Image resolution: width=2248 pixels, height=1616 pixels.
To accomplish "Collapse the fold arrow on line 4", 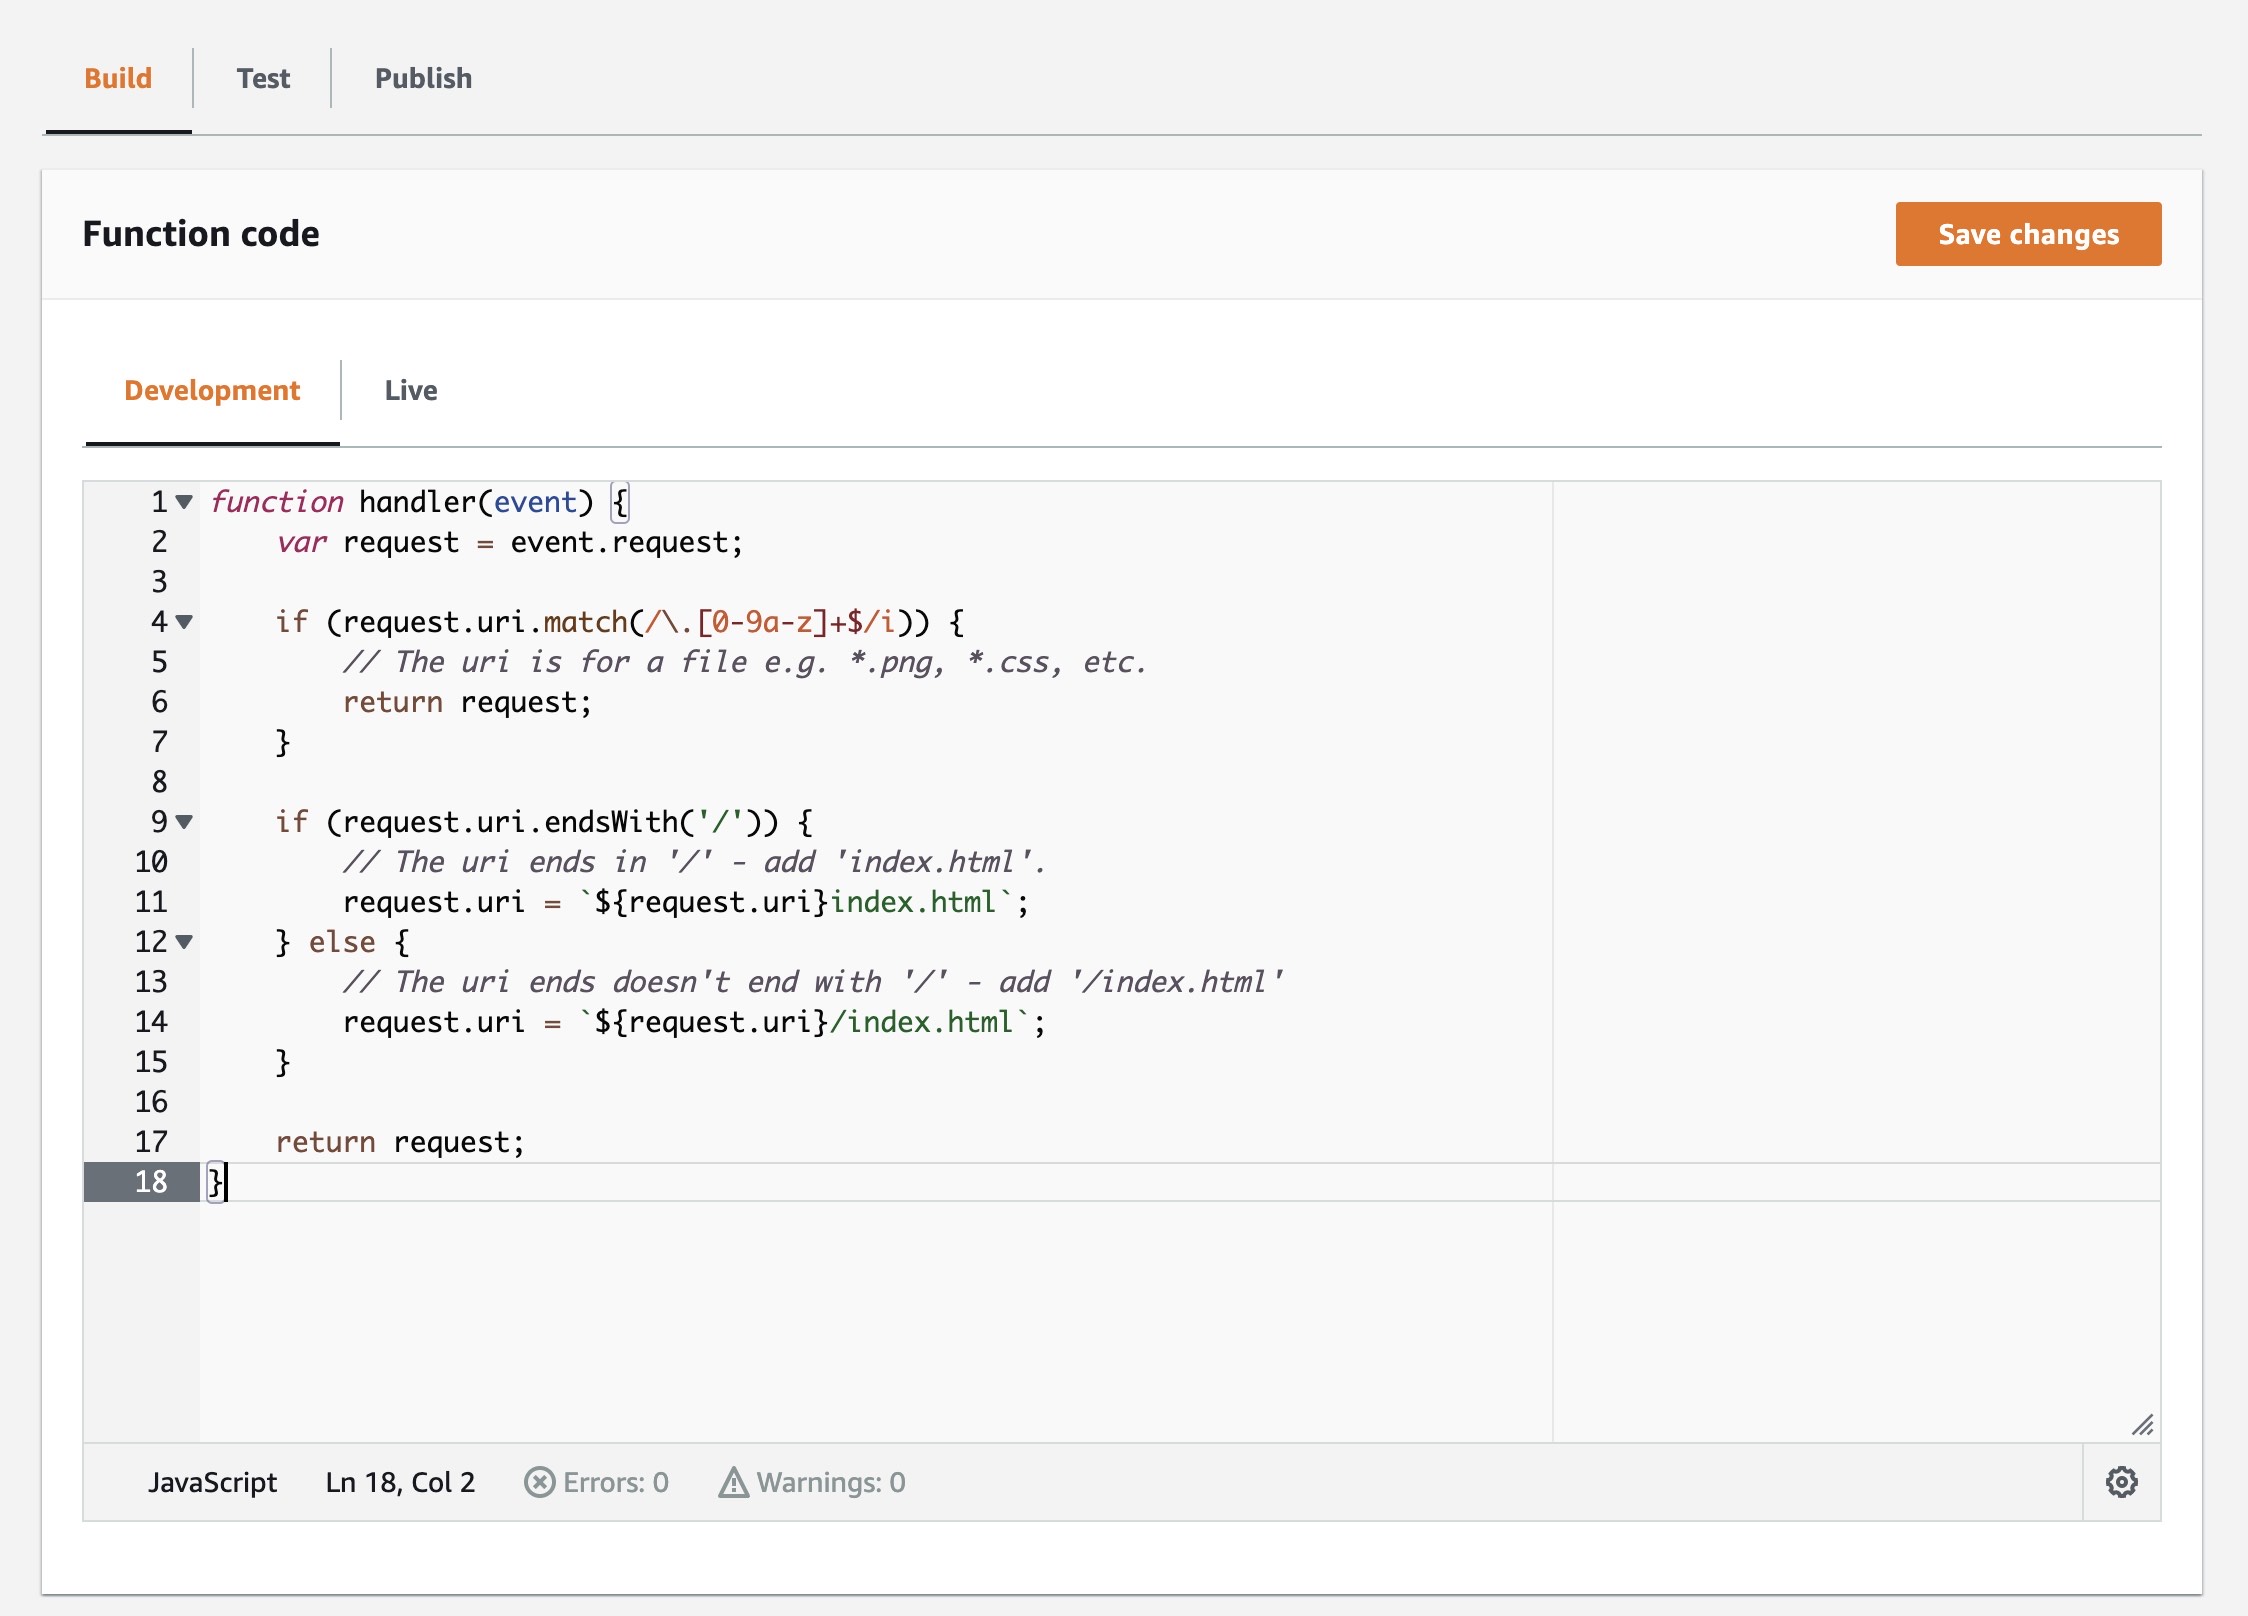I will click(x=184, y=622).
